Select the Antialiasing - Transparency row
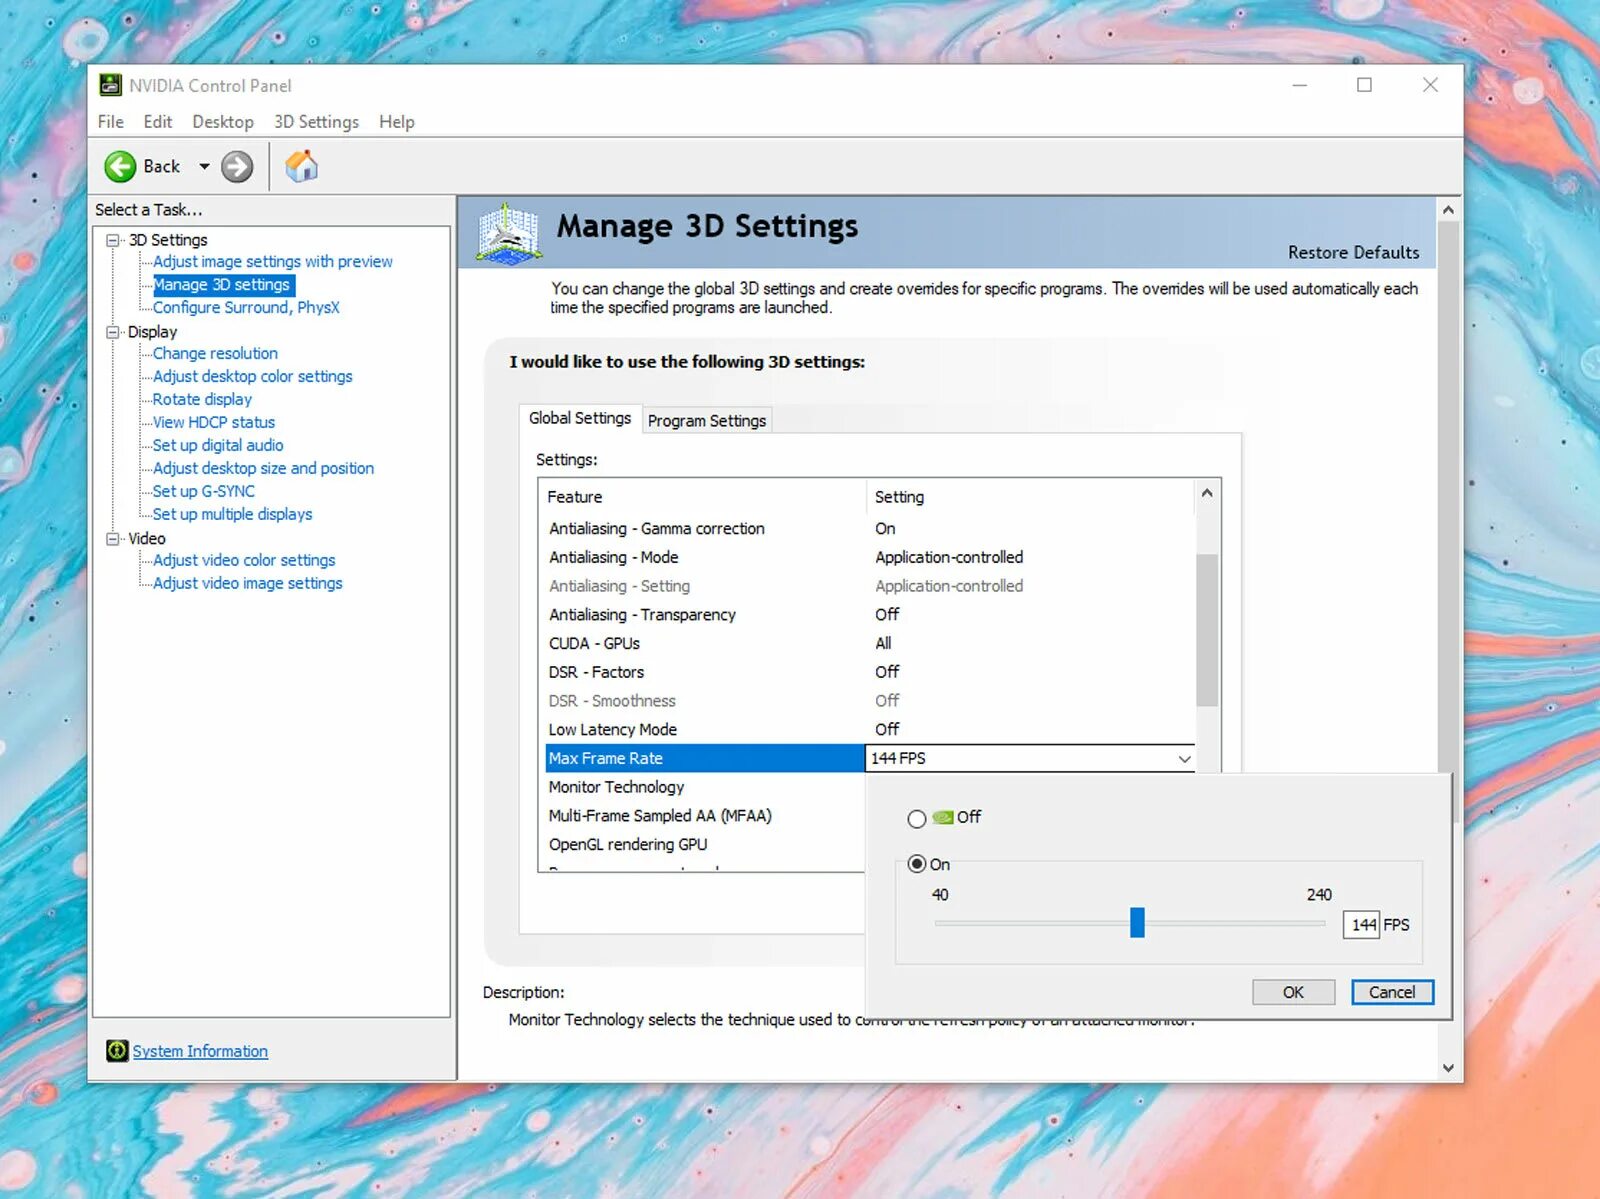1600x1199 pixels. pos(868,614)
